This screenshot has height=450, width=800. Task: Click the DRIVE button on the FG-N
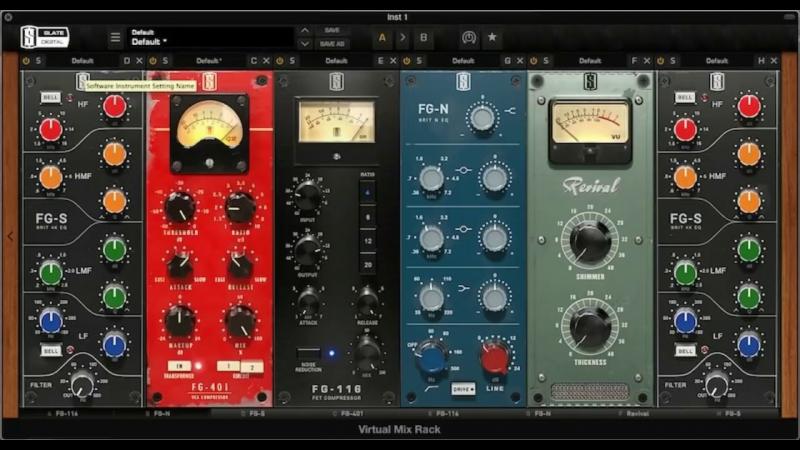(x=463, y=389)
